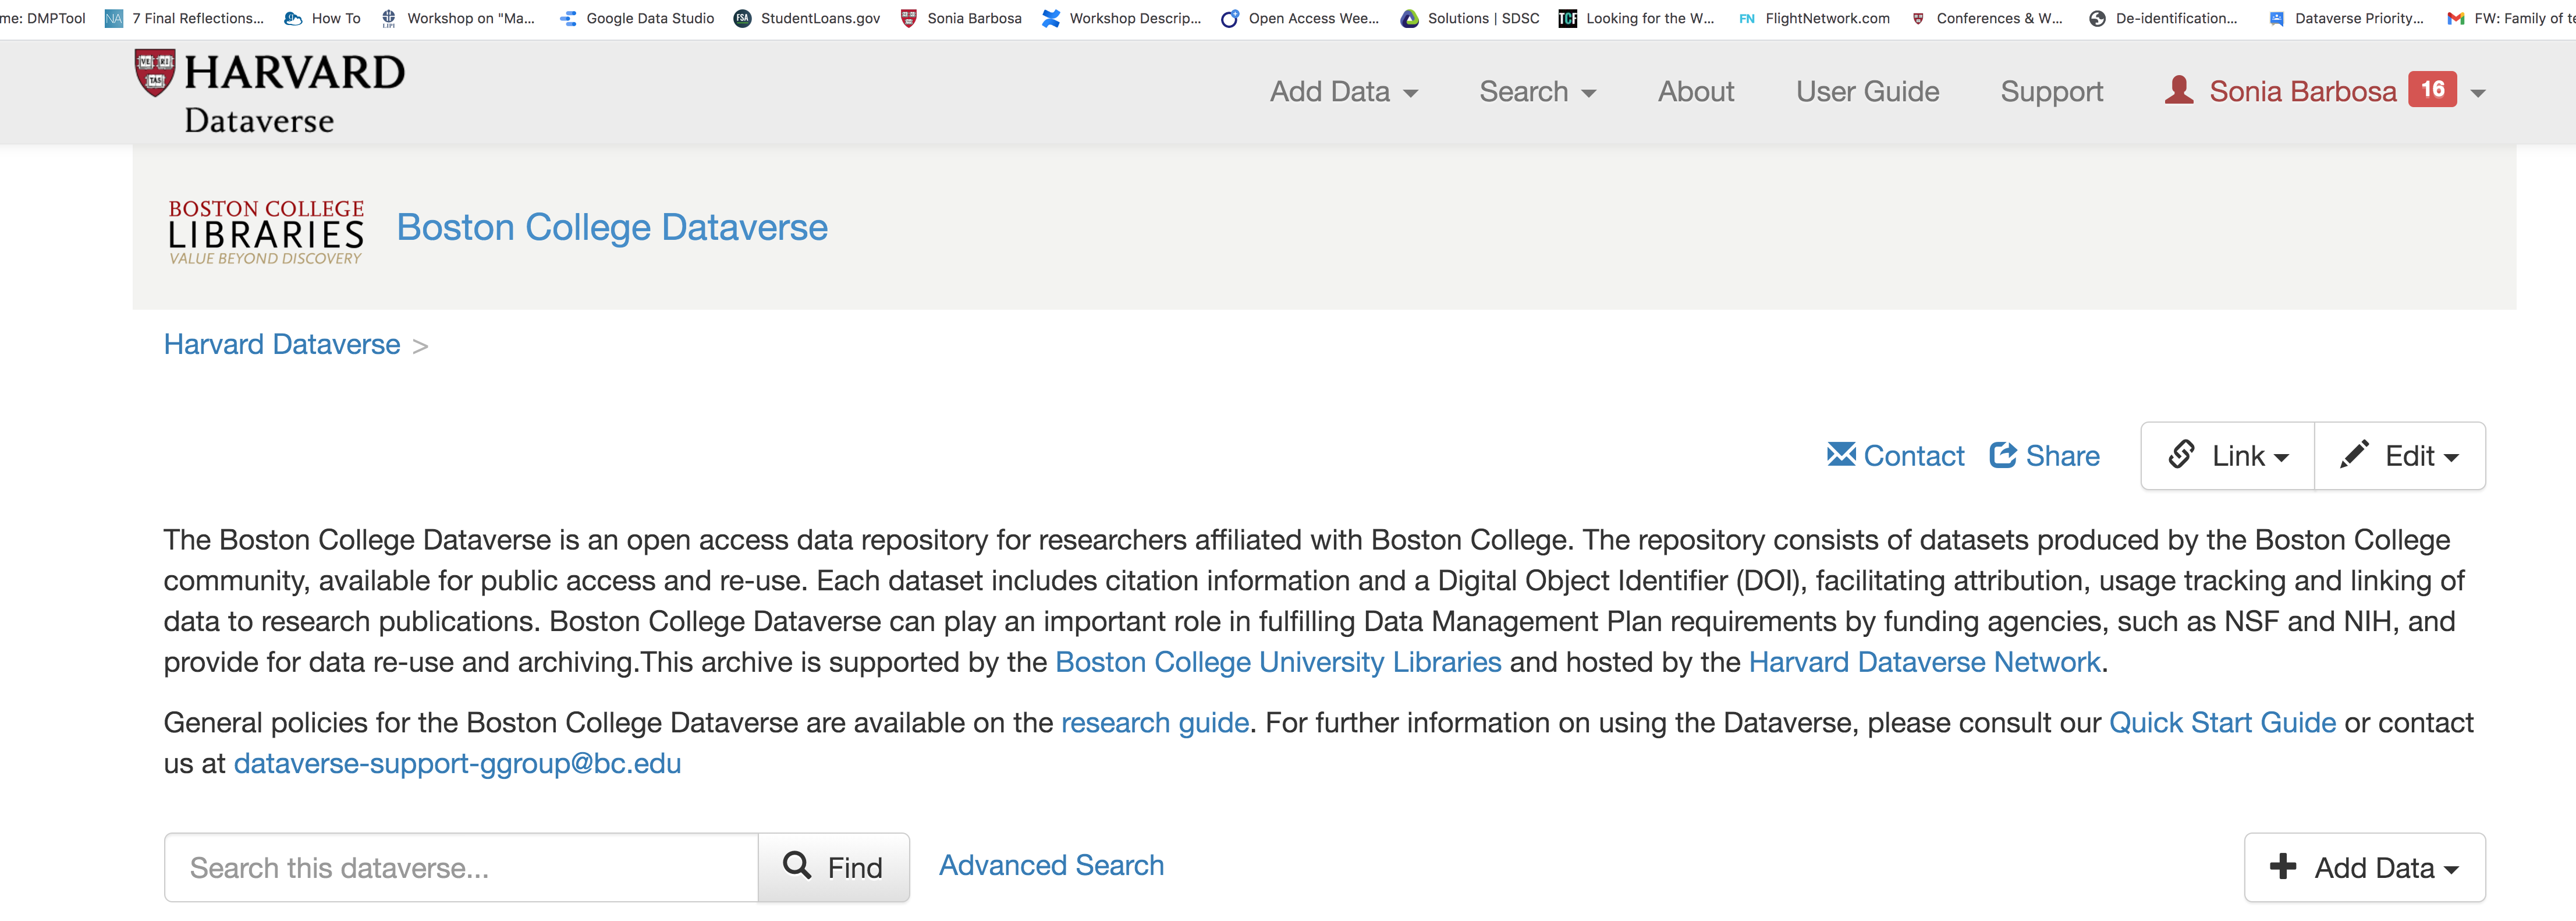Open the 7 Final Reflections bookmark icon
Screen dimensions: 2576x921
coord(114,18)
